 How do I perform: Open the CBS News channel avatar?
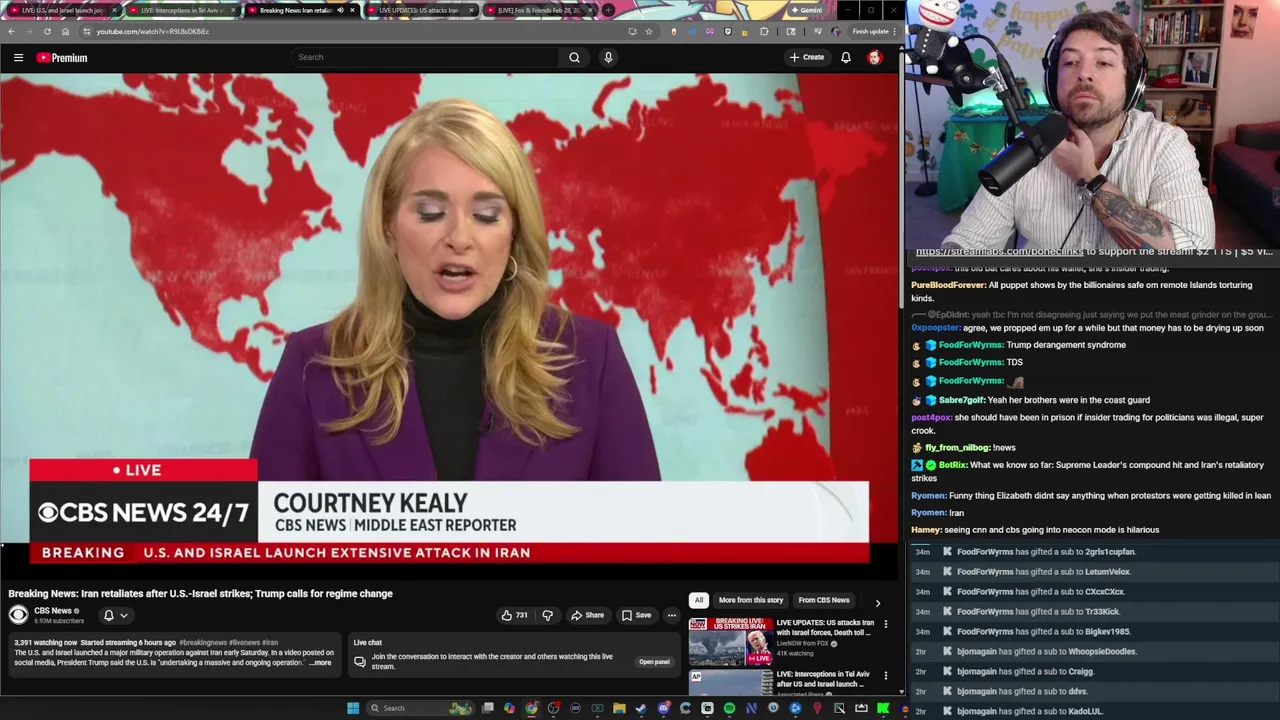[x=18, y=615]
